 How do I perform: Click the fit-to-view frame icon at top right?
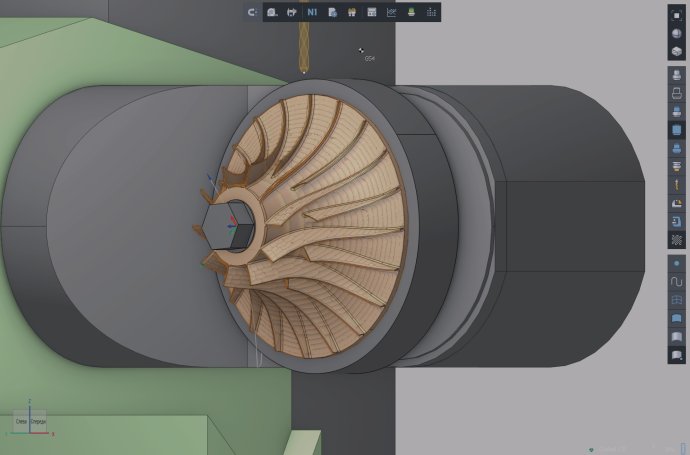pos(677,15)
